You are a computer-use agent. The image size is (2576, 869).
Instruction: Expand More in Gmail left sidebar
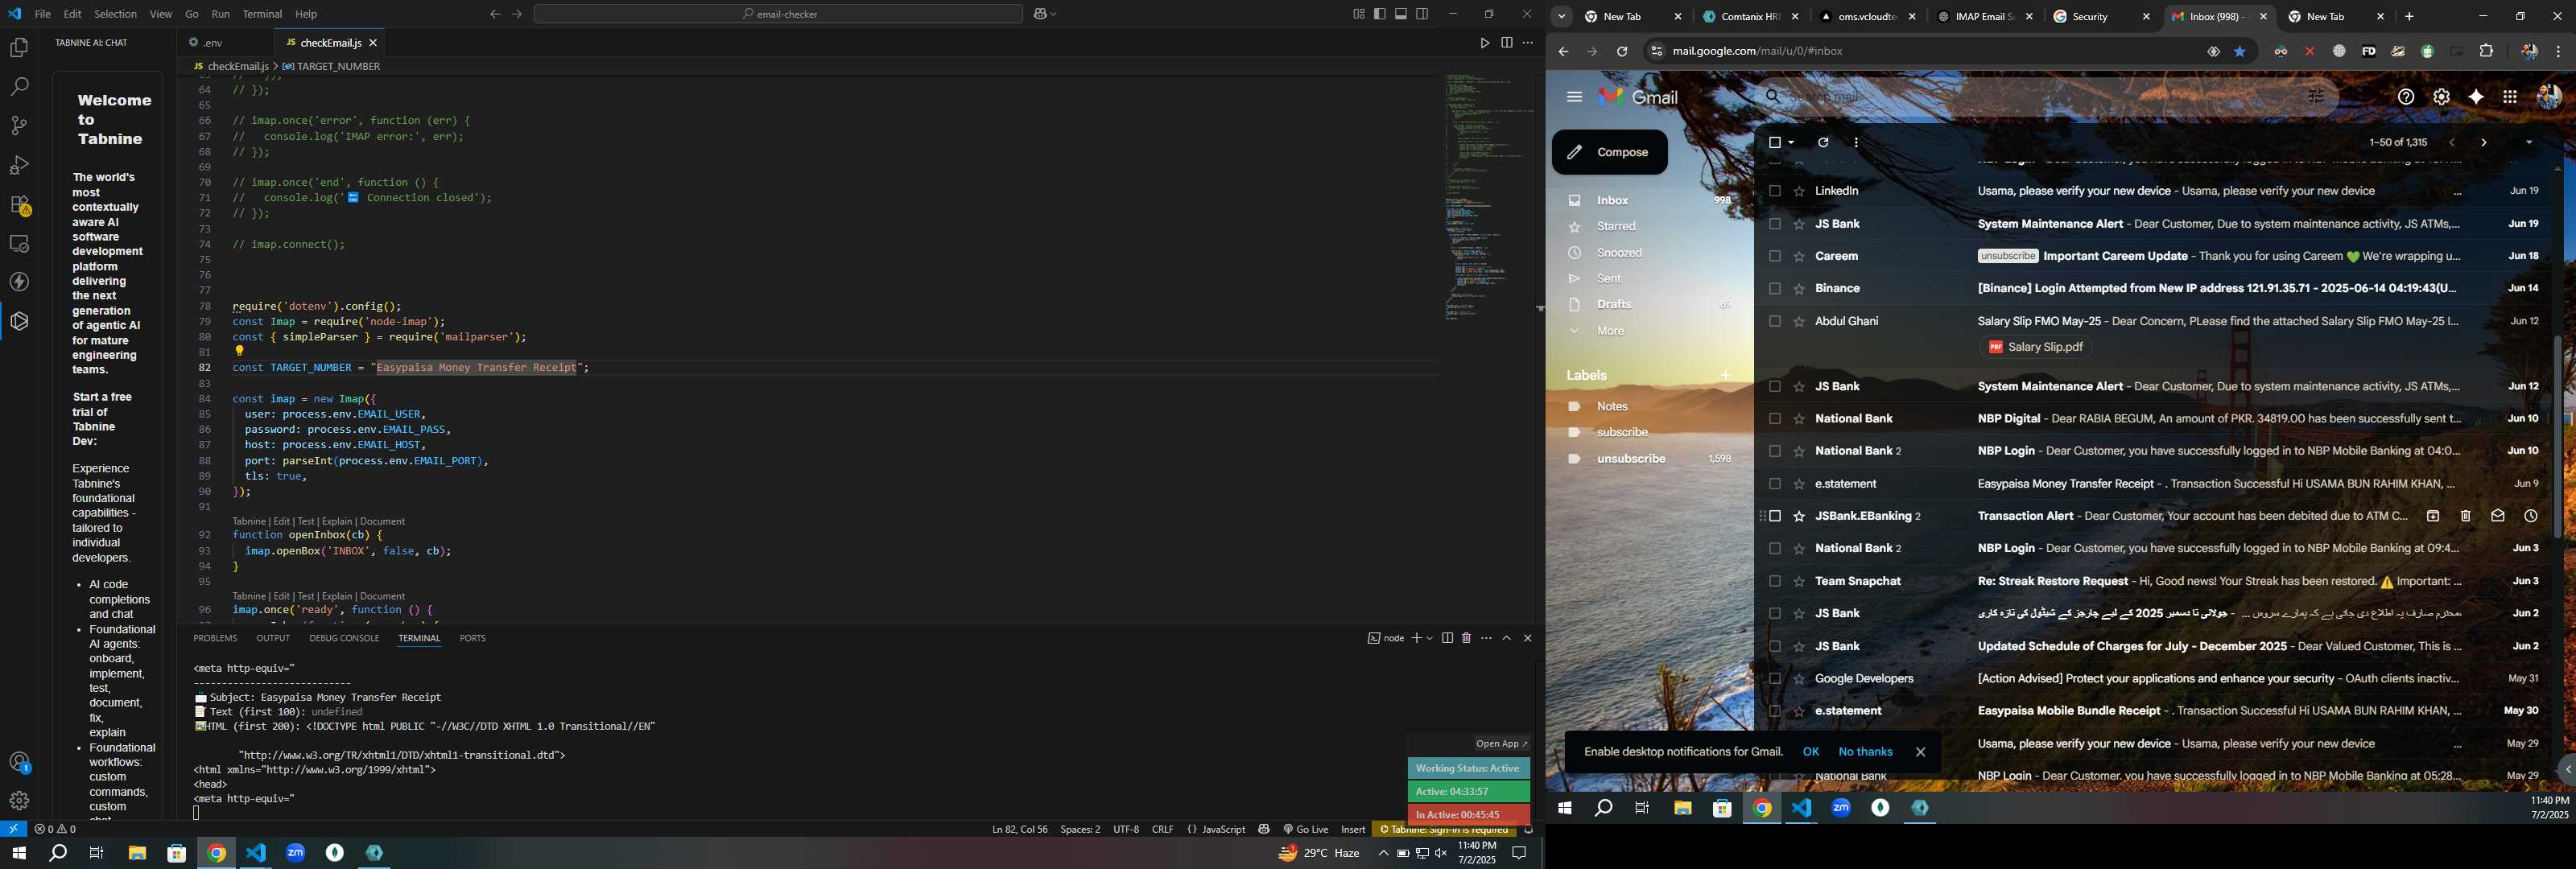[1610, 331]
